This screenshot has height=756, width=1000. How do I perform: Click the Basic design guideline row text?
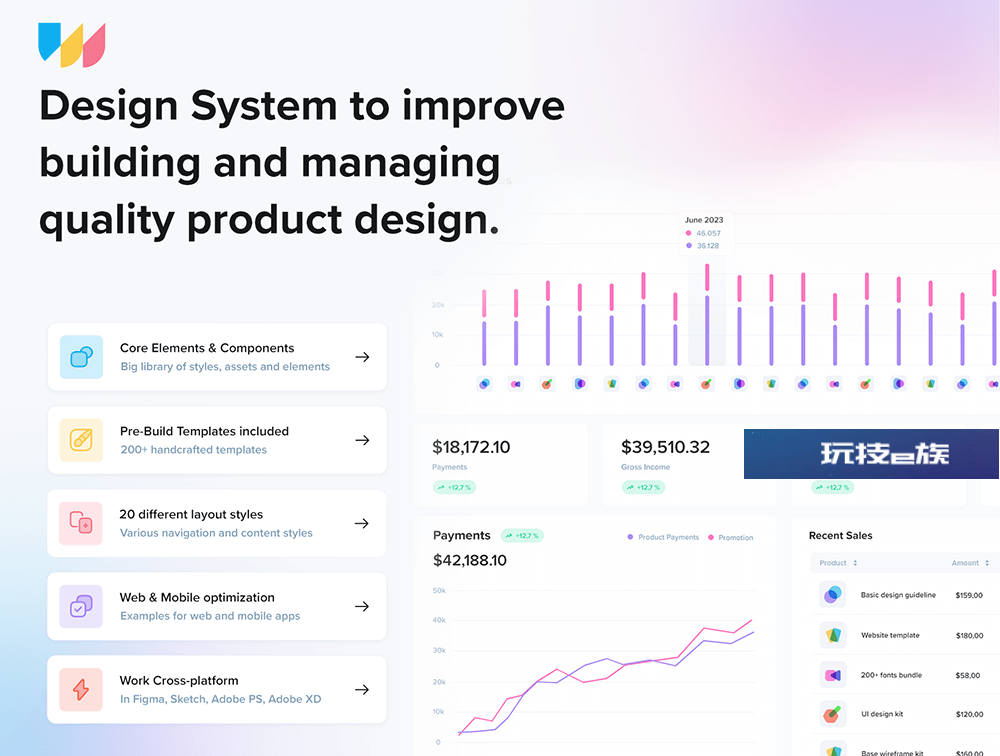898,595
